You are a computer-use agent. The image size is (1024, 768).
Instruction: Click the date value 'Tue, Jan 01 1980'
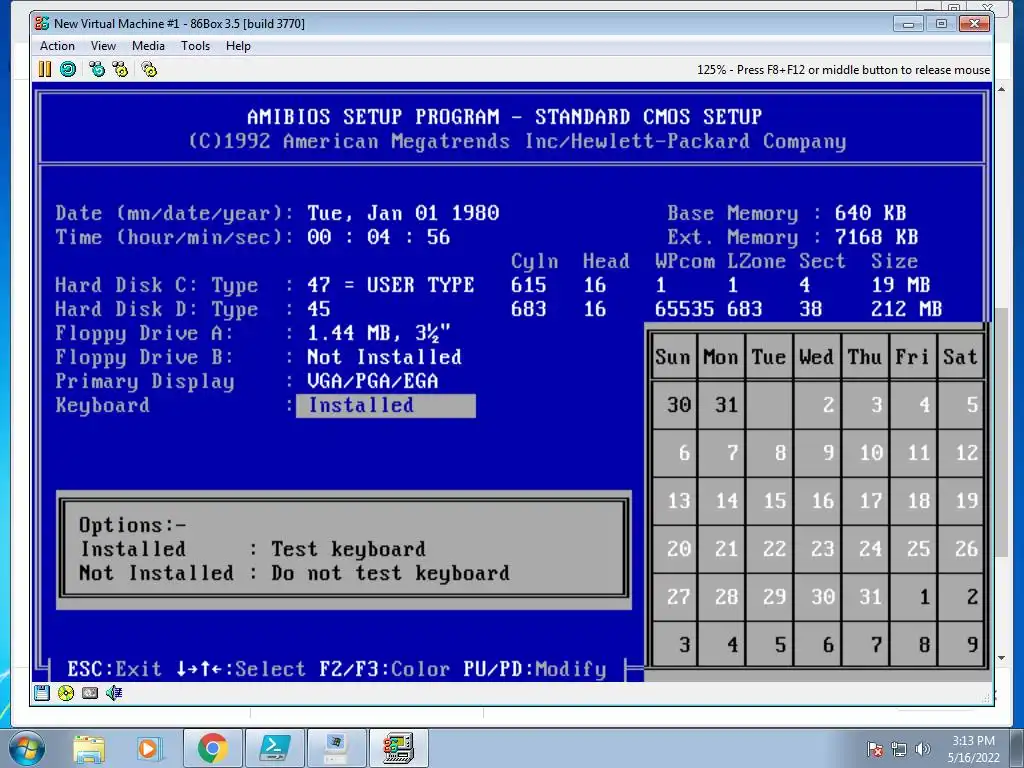click(x=403, y=214)
